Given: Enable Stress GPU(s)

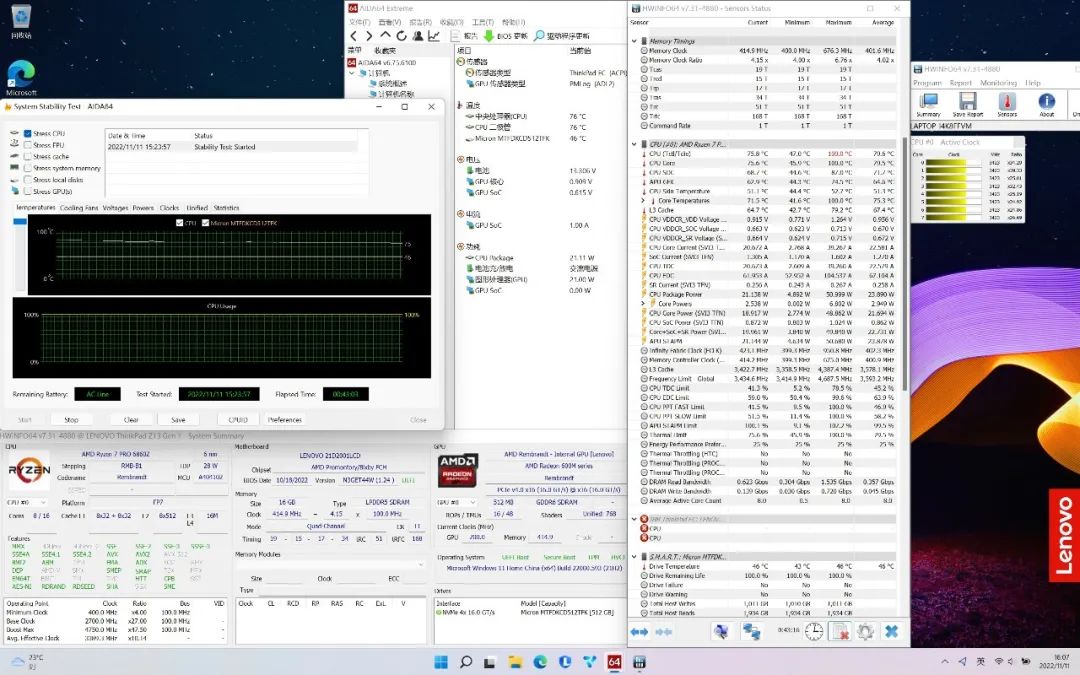Looking at the screenshot, I should (28, 191).
